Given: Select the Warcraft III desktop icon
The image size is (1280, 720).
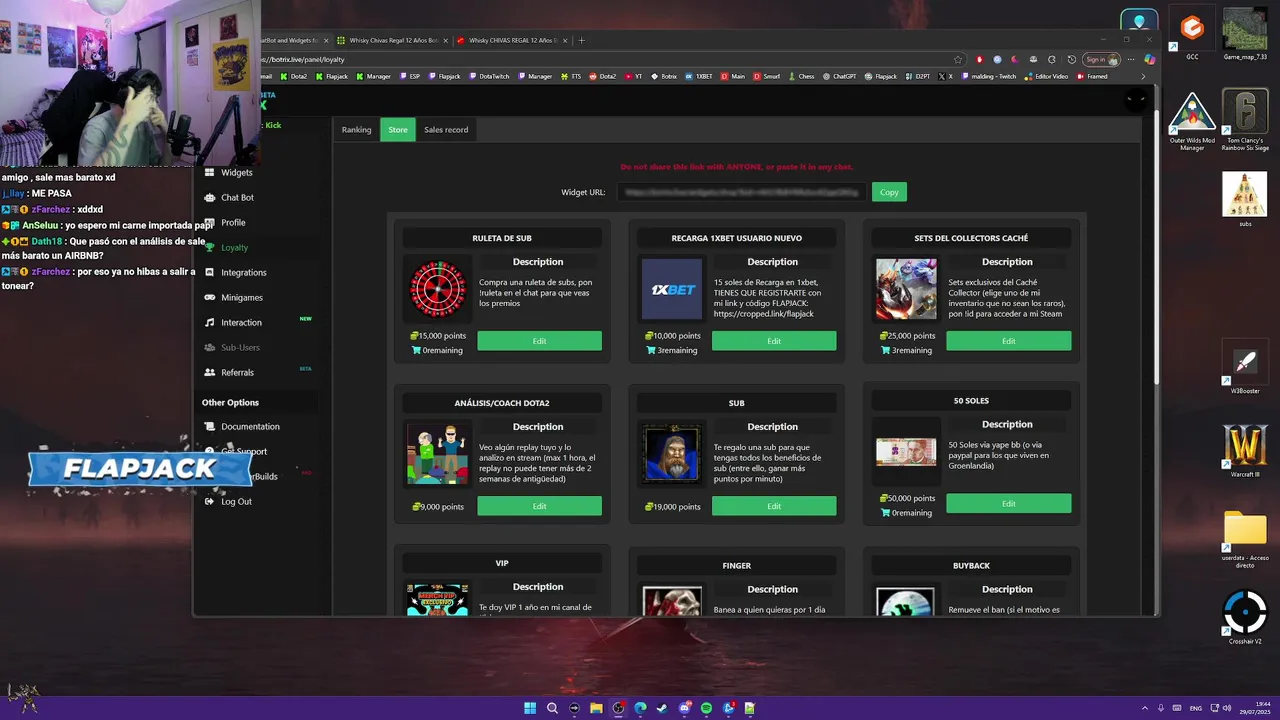Looking at the screenshot, I should (x=1245, y=450).
